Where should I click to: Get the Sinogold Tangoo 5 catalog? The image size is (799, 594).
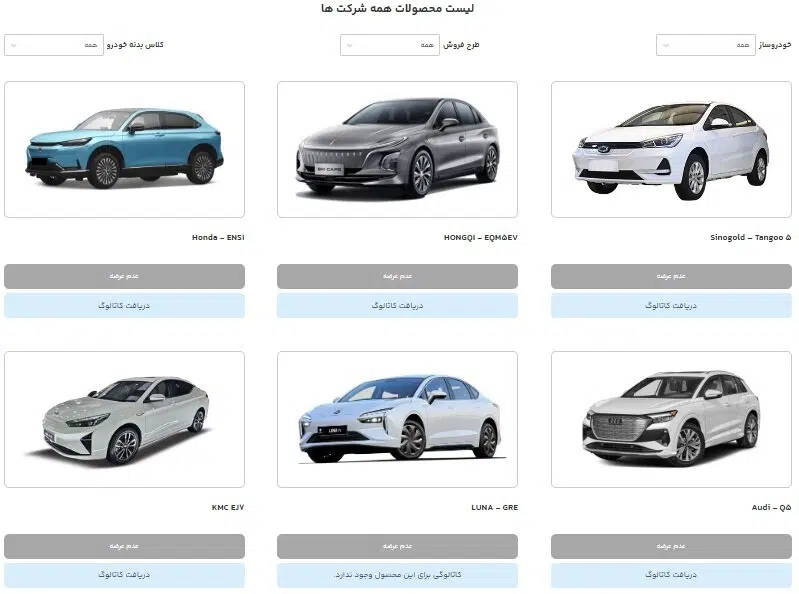[x=671, y=306]
